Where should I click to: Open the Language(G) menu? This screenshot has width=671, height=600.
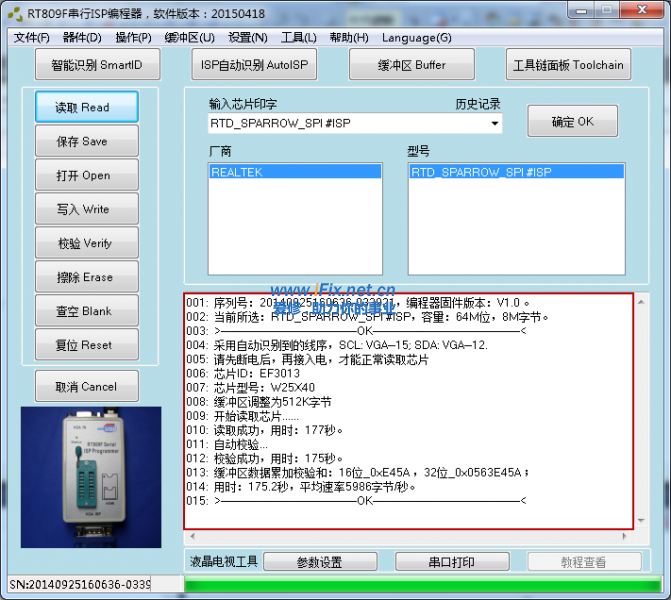point(416,38)
